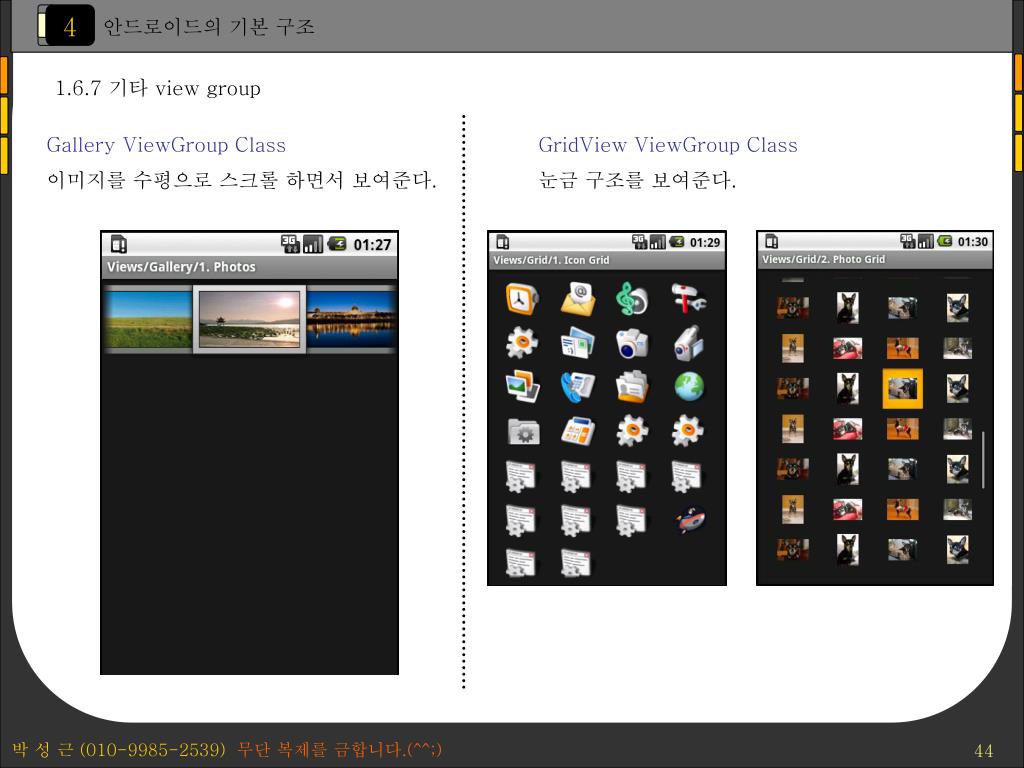
Task: Tap the green globe browser icon
Action: coord(689,387)
